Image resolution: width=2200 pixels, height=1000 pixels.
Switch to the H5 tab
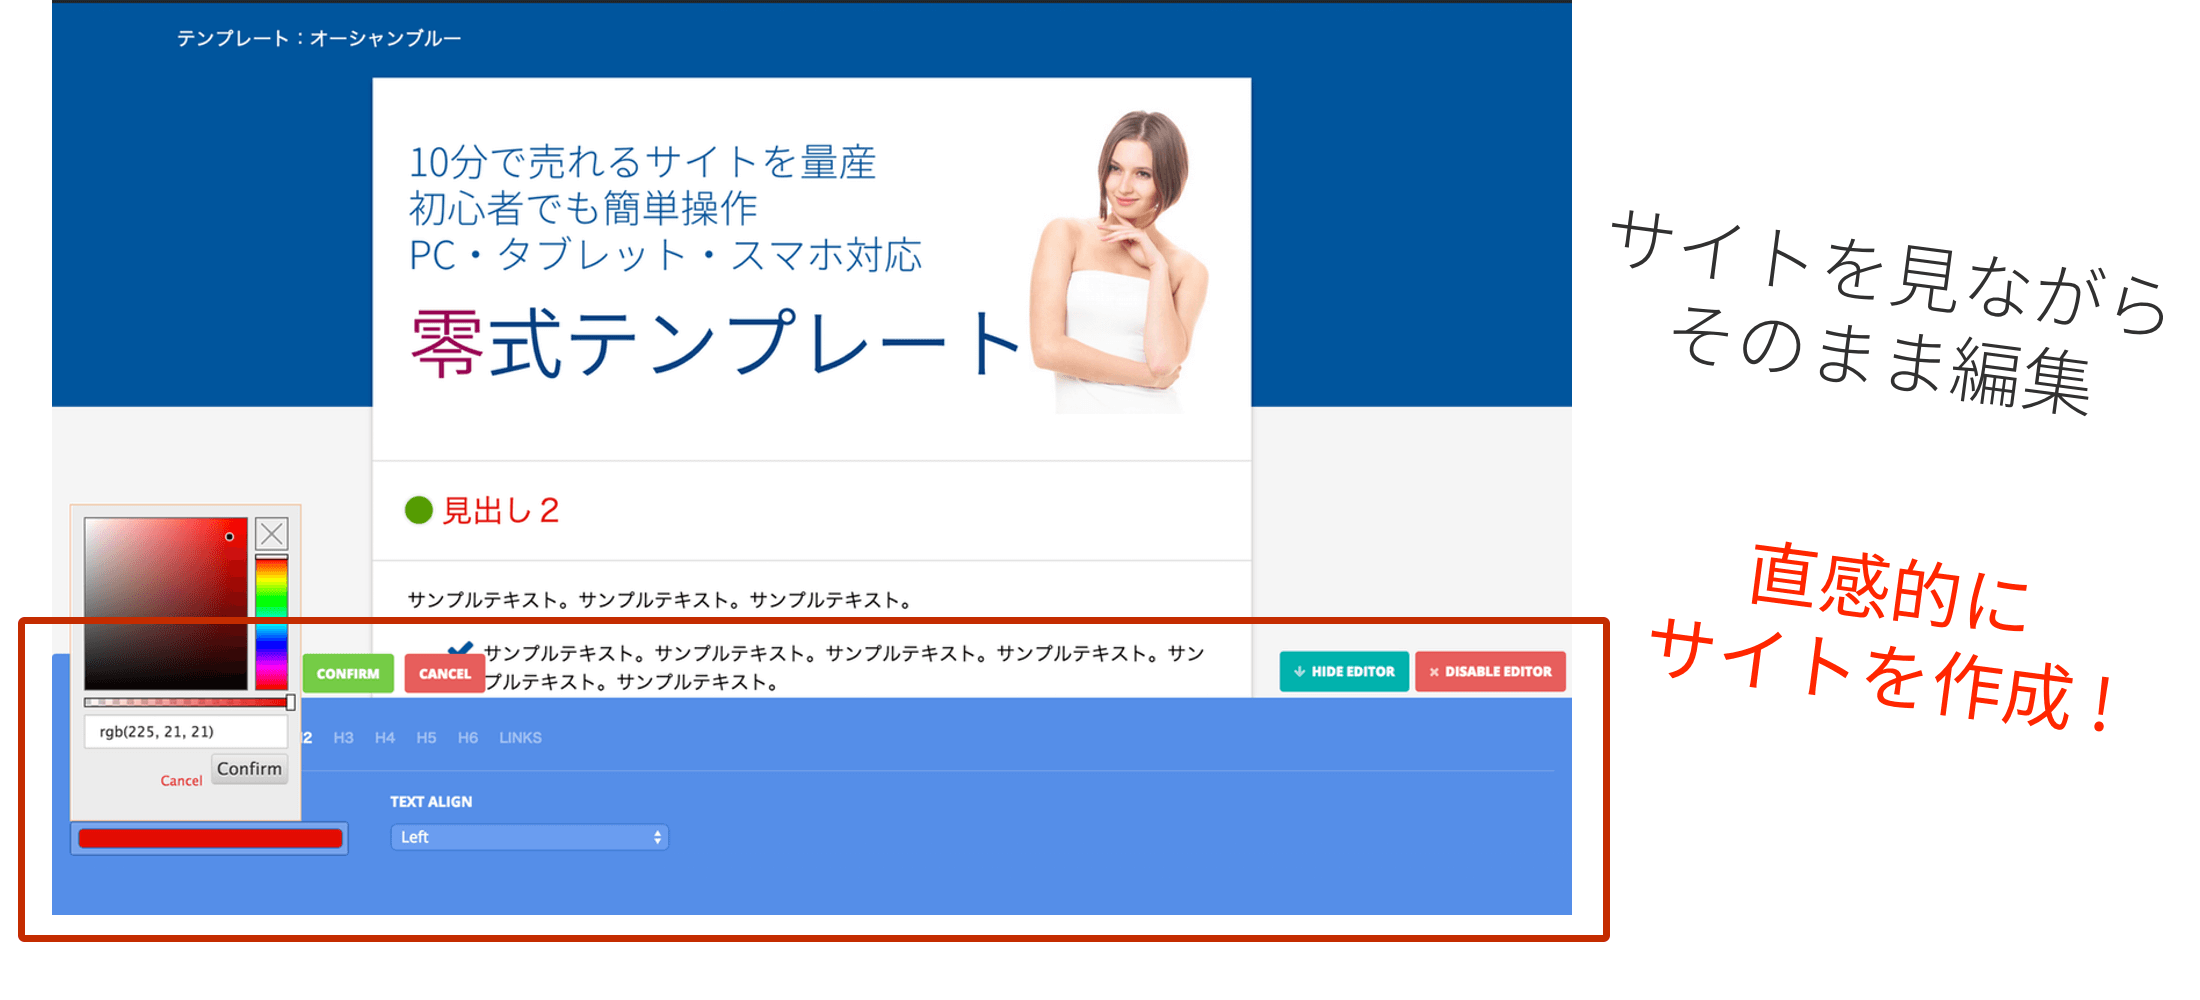tap(426, 738)
